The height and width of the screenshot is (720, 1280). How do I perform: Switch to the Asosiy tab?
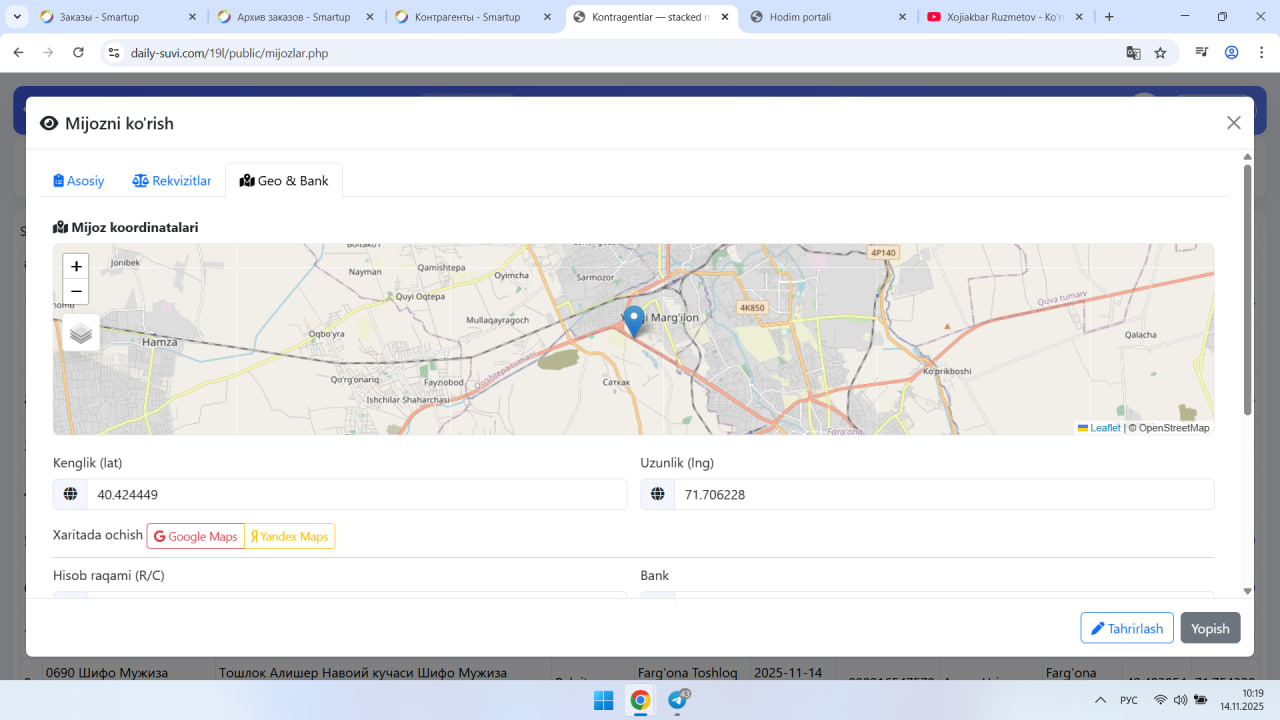point(79,181)
